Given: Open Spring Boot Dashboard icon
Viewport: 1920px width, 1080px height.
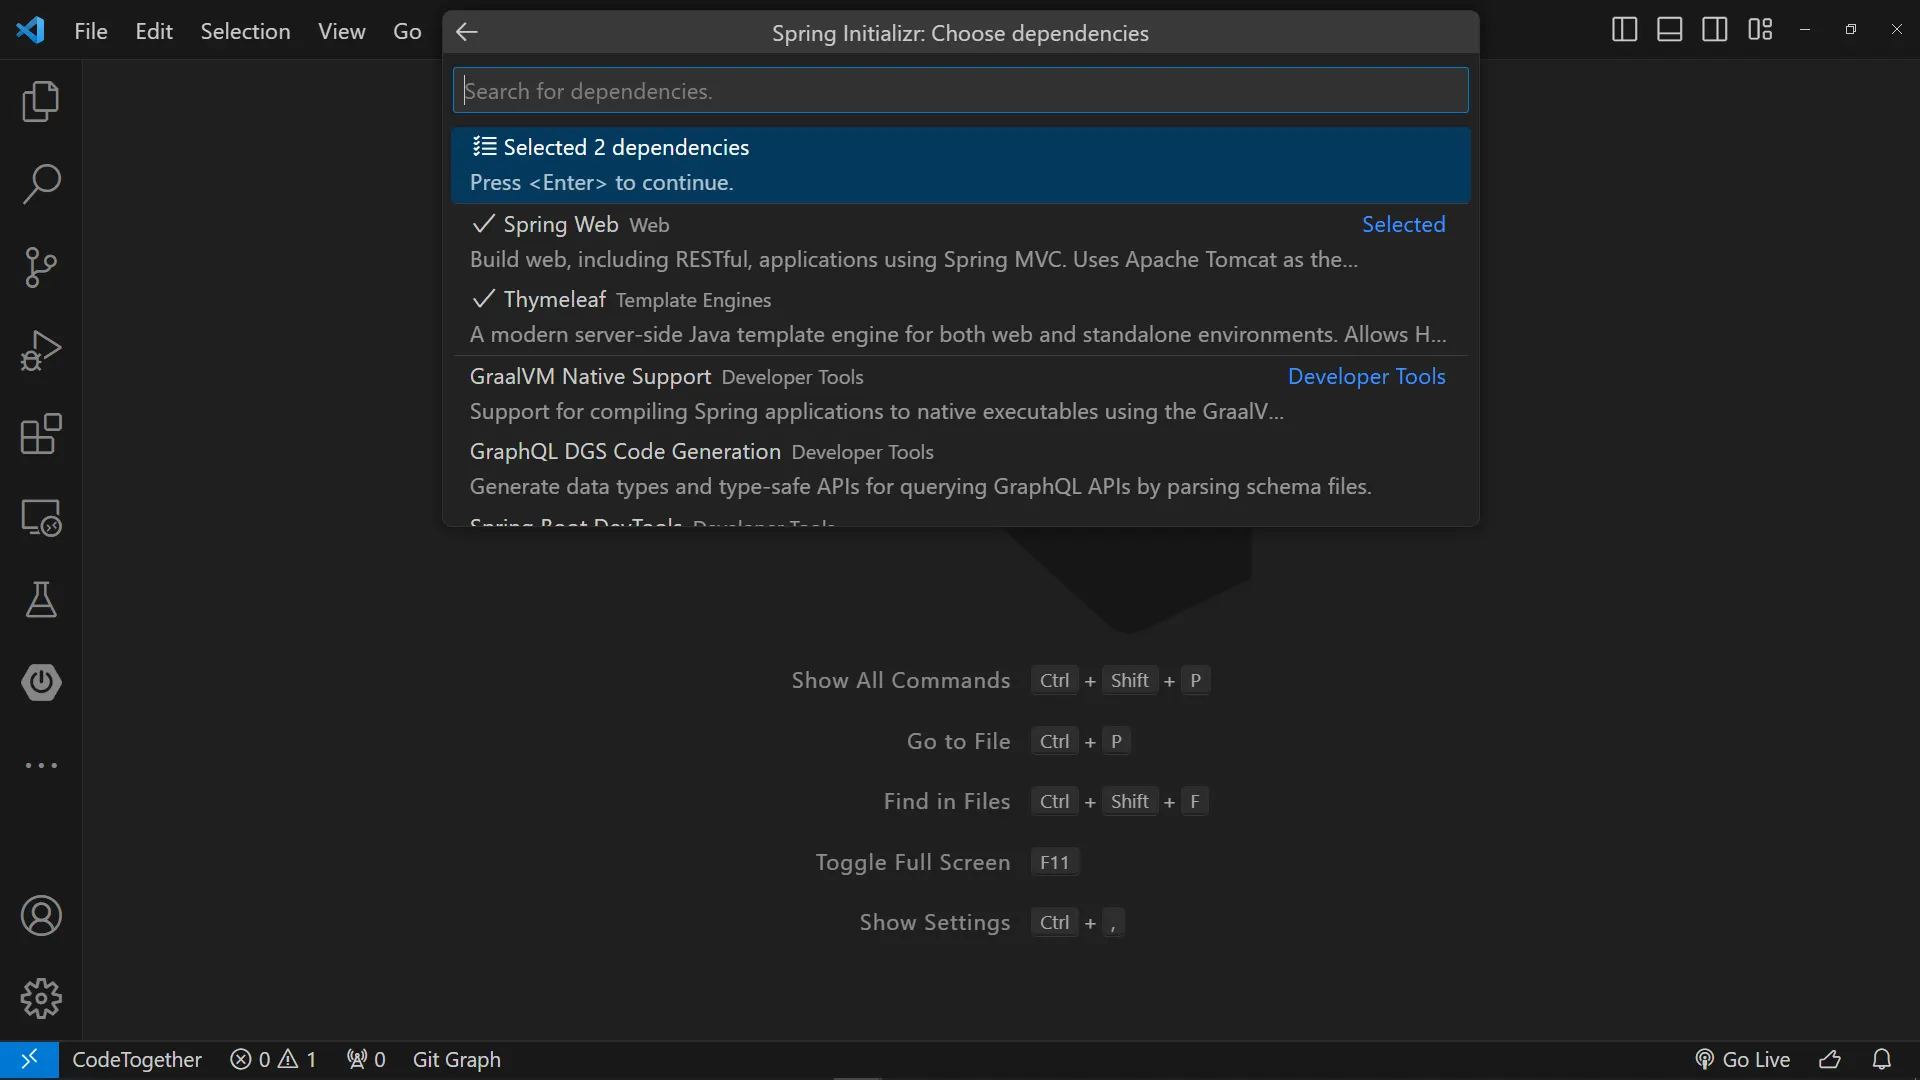Looking at the screenshot, I should [41, 683].
